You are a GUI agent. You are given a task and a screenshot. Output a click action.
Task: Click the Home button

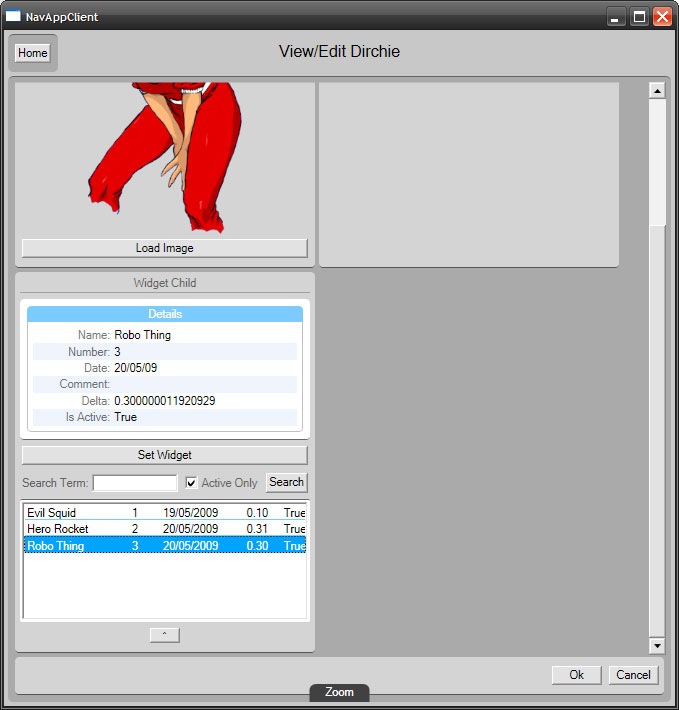click(x=32, y=53)
